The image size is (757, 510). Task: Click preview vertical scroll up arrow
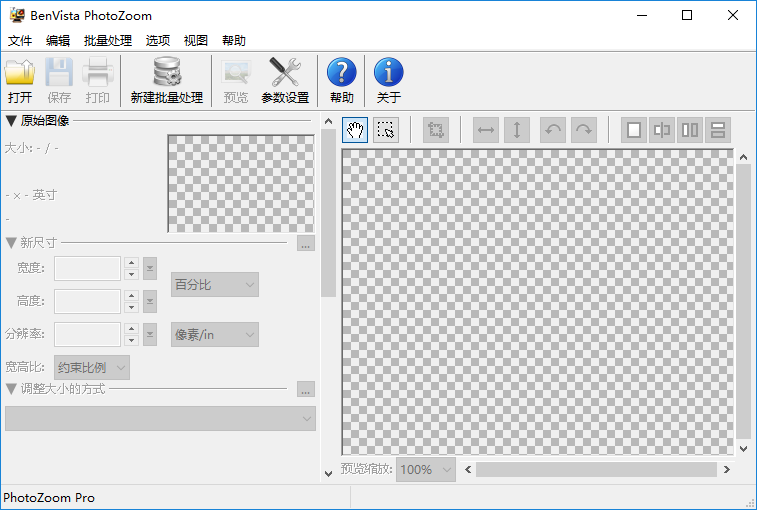tap(743, 157)
